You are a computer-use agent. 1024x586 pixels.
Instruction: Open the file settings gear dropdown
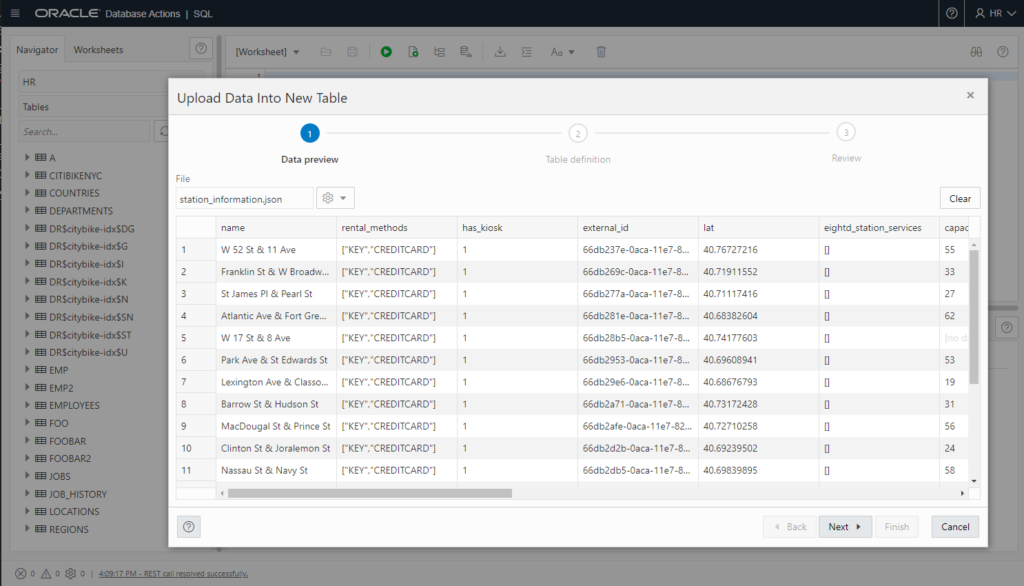pos(335,198)
